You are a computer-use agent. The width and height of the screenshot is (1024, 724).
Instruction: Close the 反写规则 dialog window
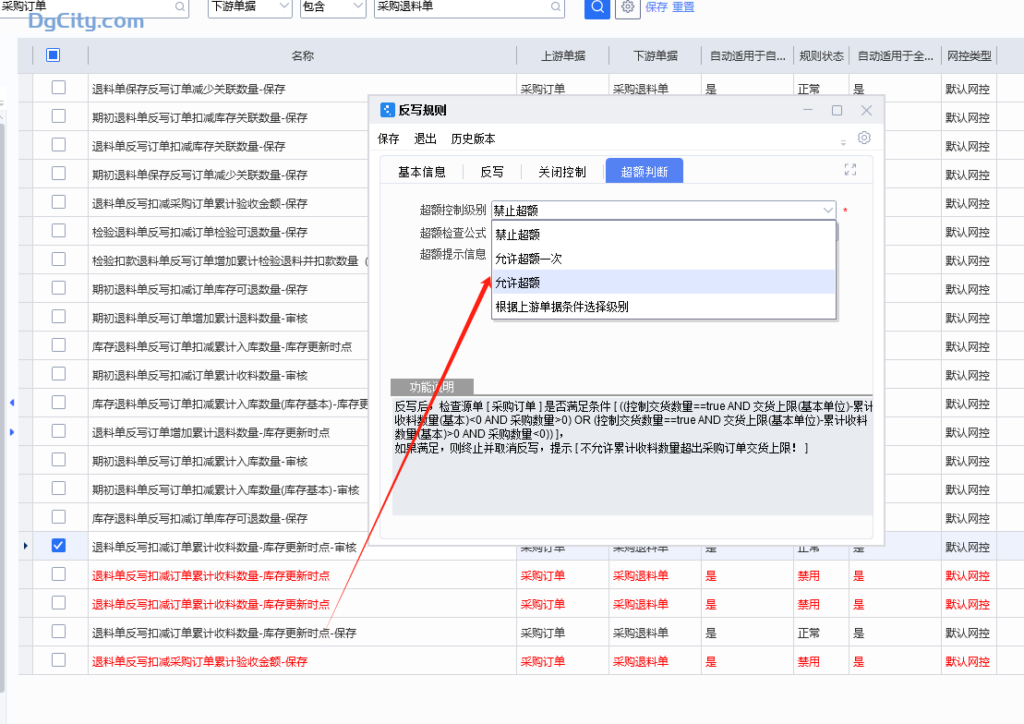(x=866, y=110)
